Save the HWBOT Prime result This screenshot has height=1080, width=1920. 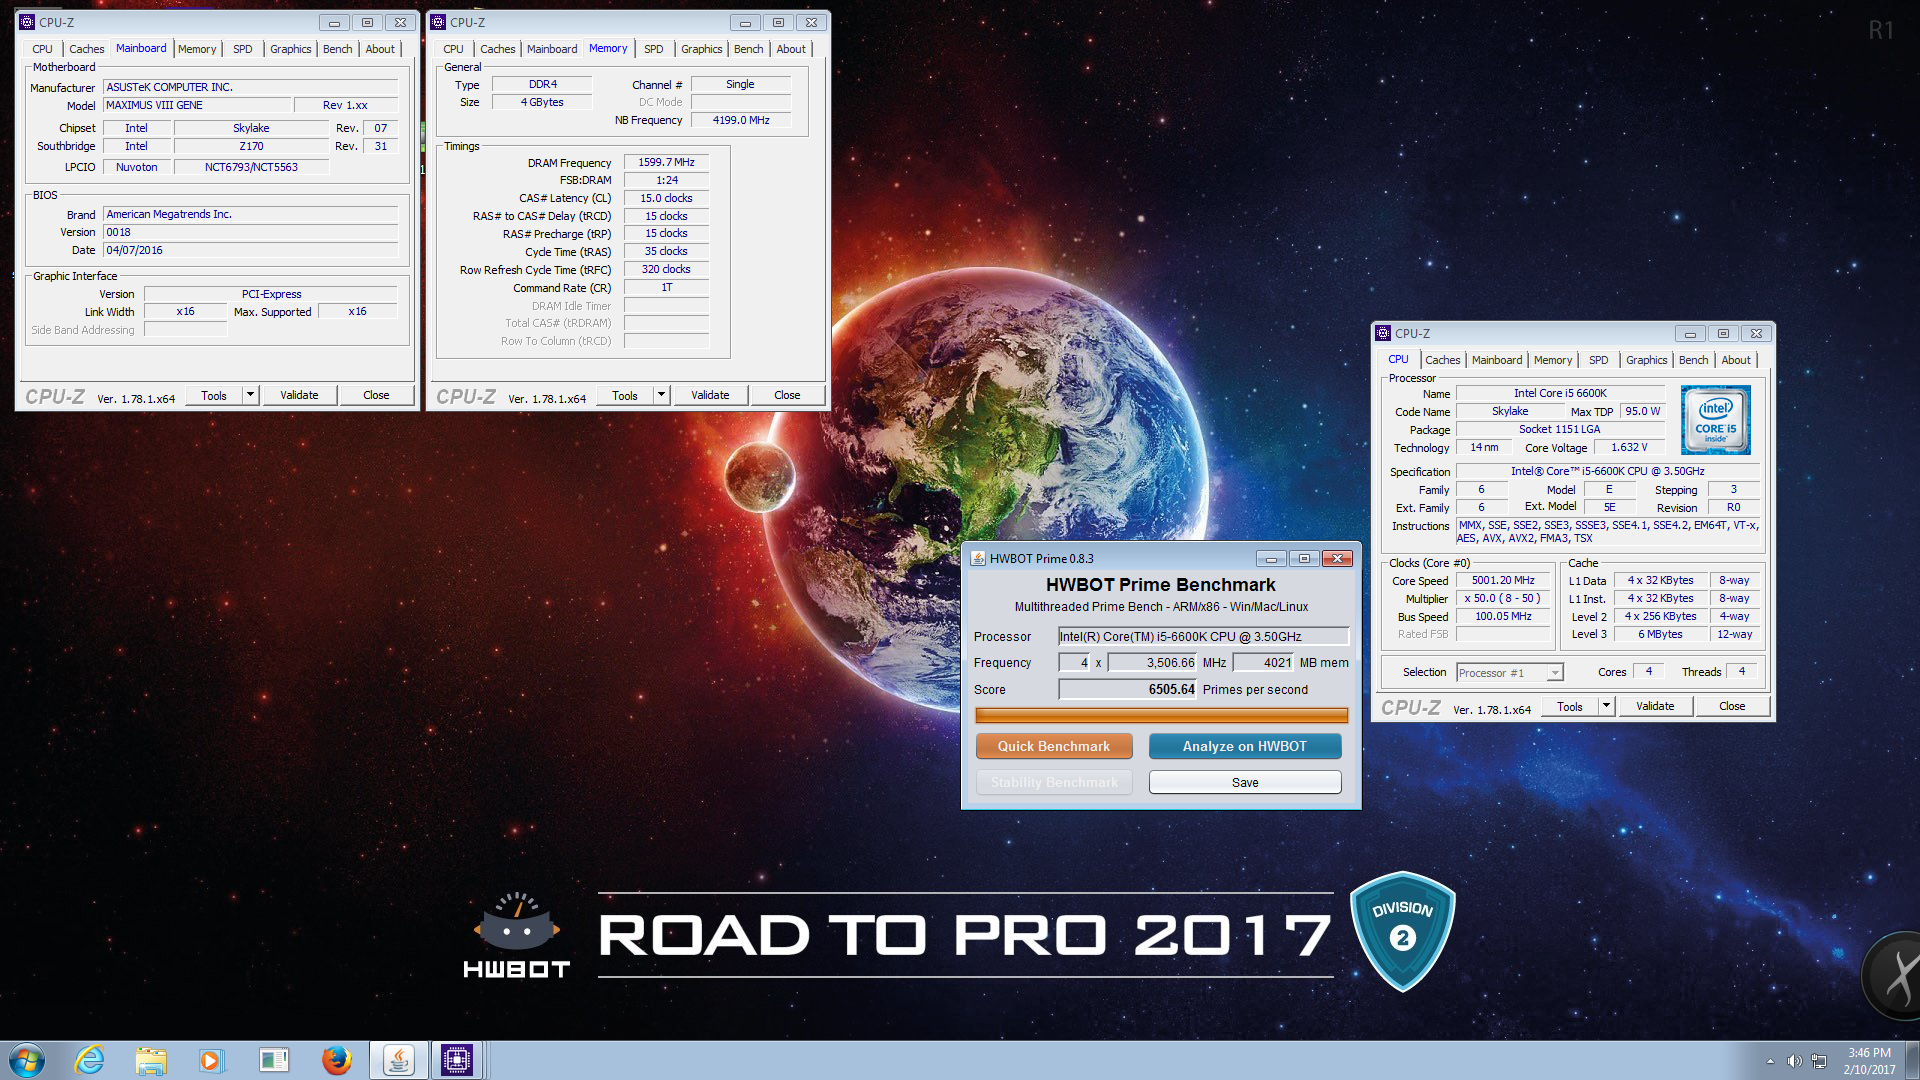click(1245, 782)
